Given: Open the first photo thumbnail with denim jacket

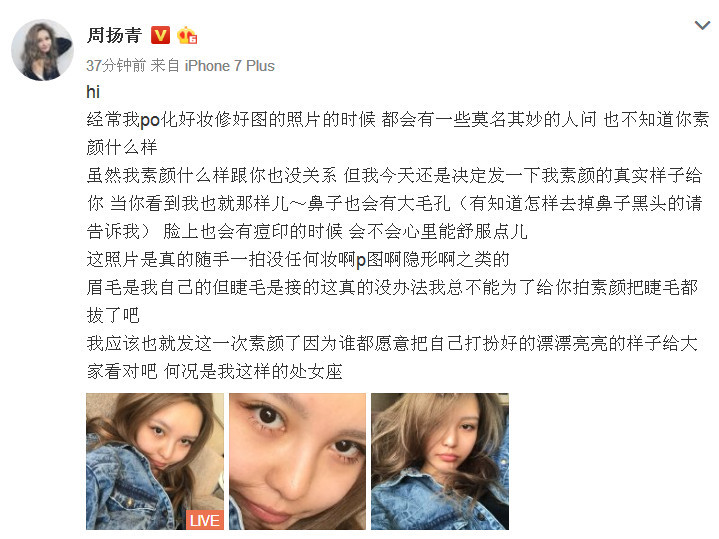Looking at the screenshot, I should click(x=155, y=461).
